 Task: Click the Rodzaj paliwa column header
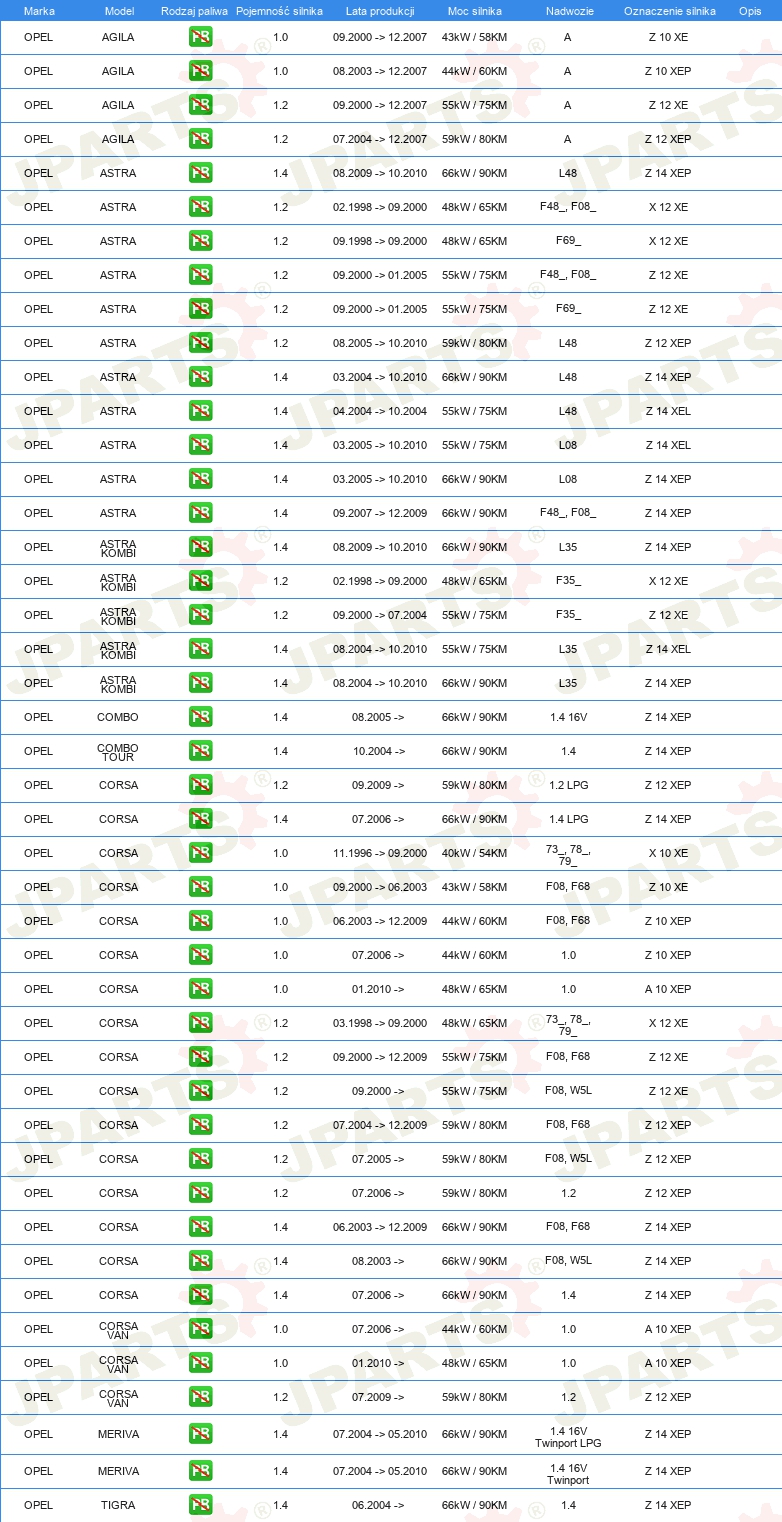pos(194,10)
